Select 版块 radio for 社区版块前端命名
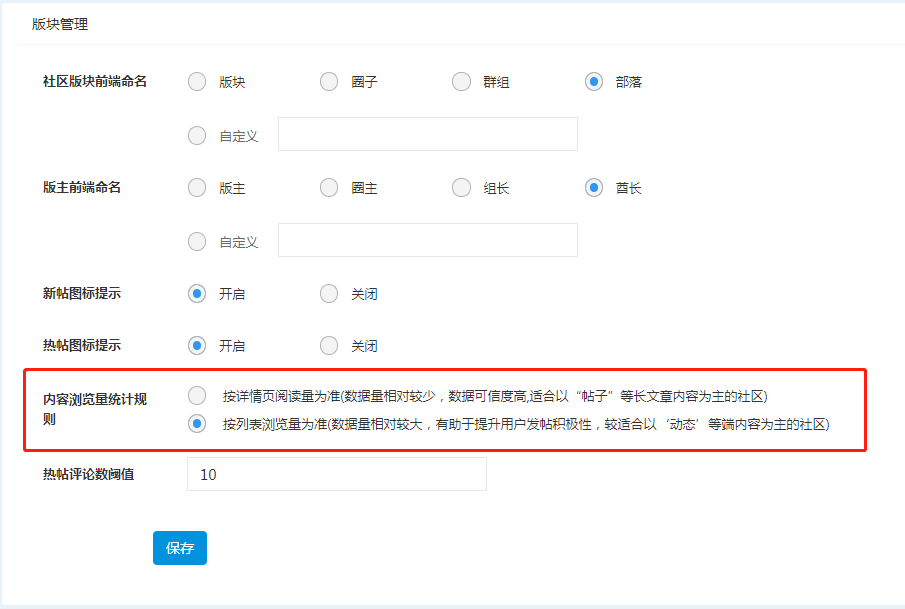This screenshot has height=609, width=905. pyautogui.click(x=197, y=82)
